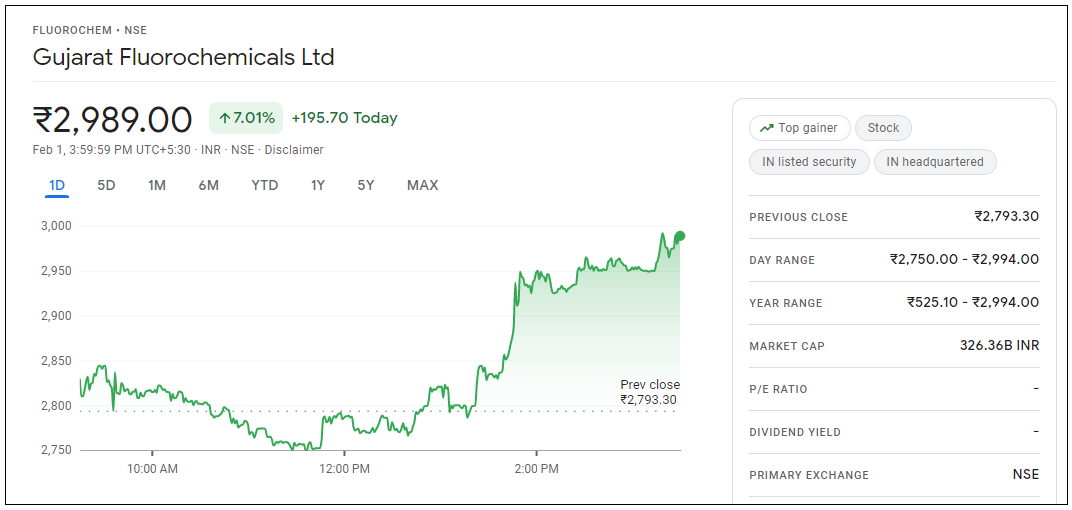Click the green up-arrow percent badge

point(246,118)
